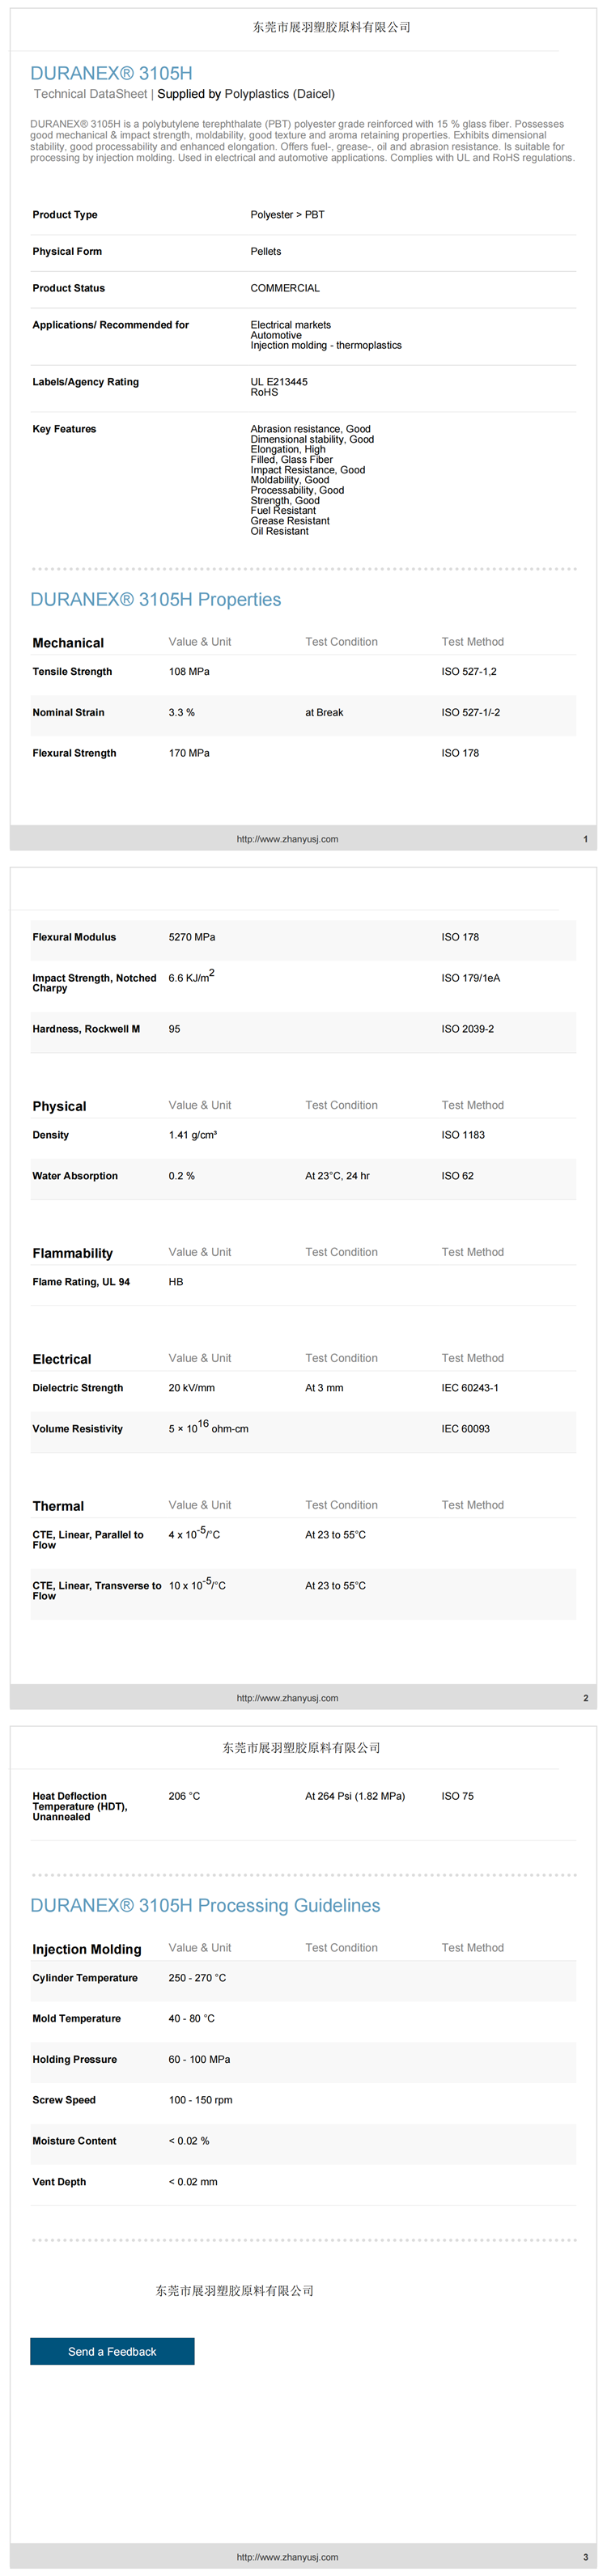Click the Cylinder Temperature row label
This screenshot has width=607, height=2576.
coord(85,1978)
